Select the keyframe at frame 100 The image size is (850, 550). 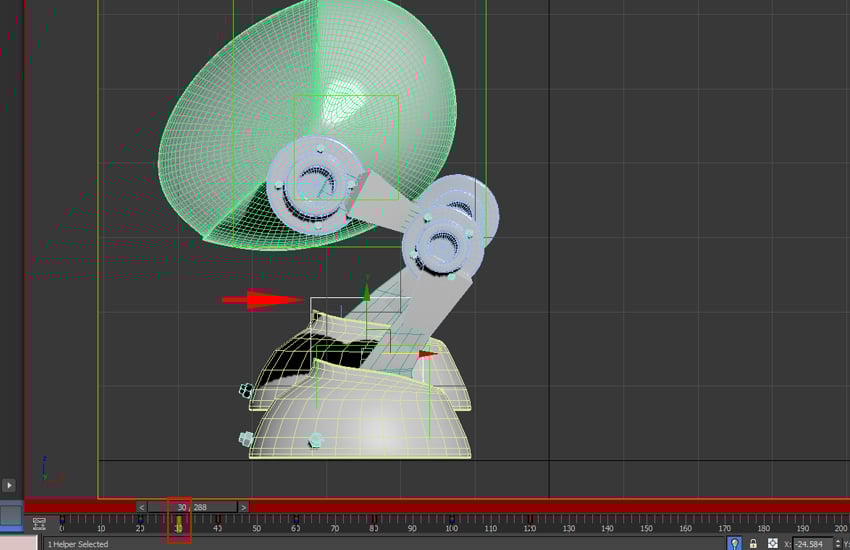tap(452, 520)
